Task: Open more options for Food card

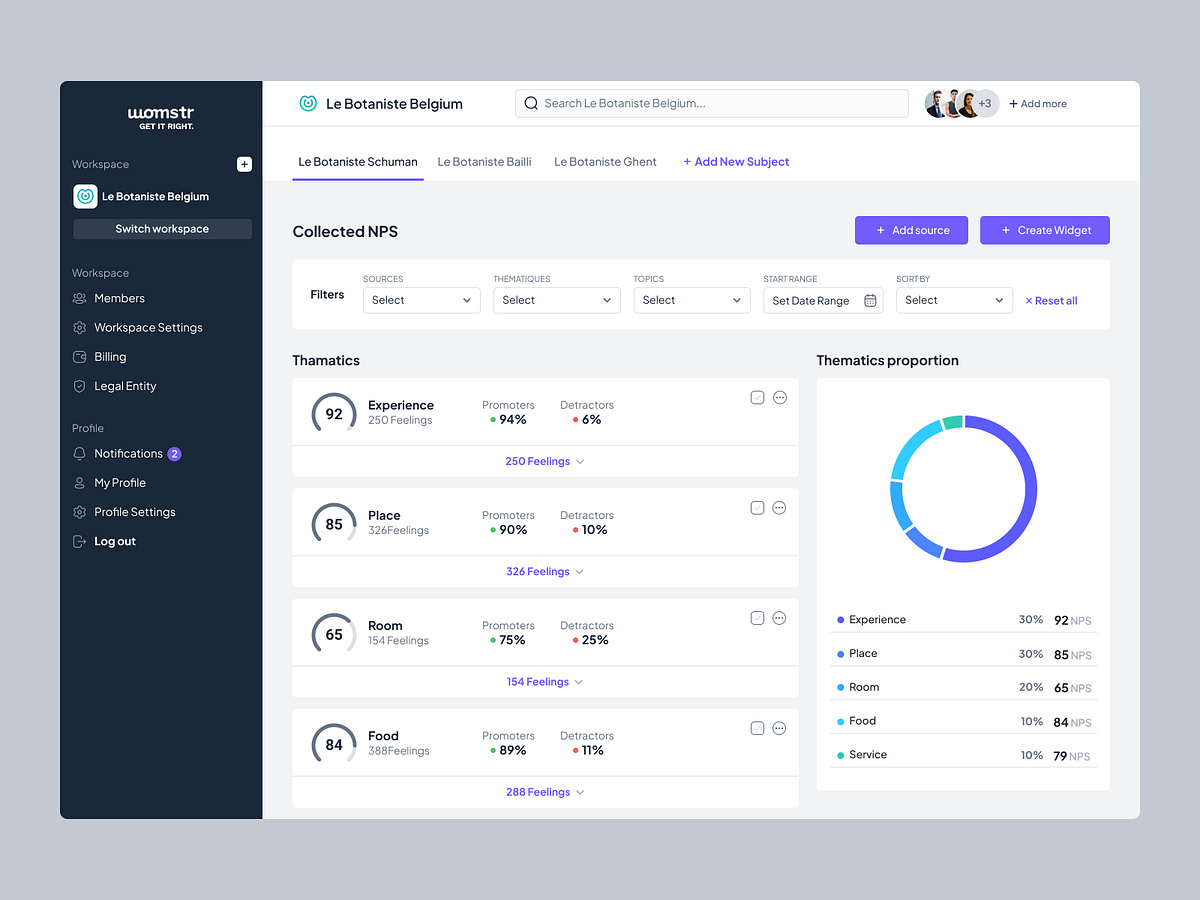Action: click(x=779, y=728)
